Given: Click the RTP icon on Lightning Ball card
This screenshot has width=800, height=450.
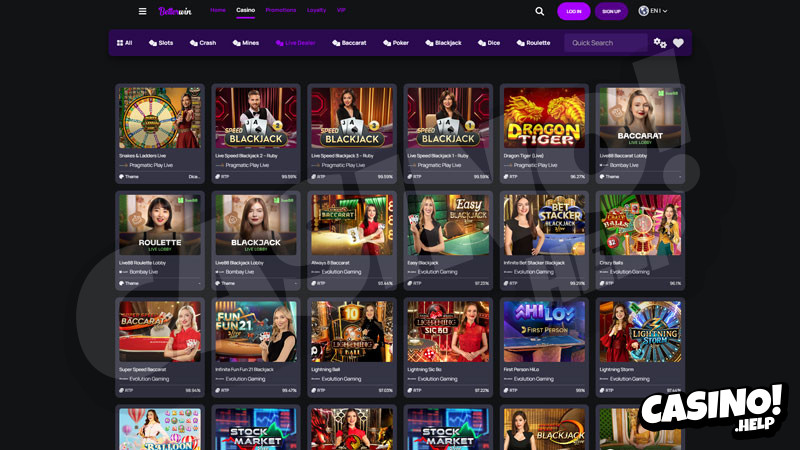Looking at the screenshot, I should pos(314,390).
